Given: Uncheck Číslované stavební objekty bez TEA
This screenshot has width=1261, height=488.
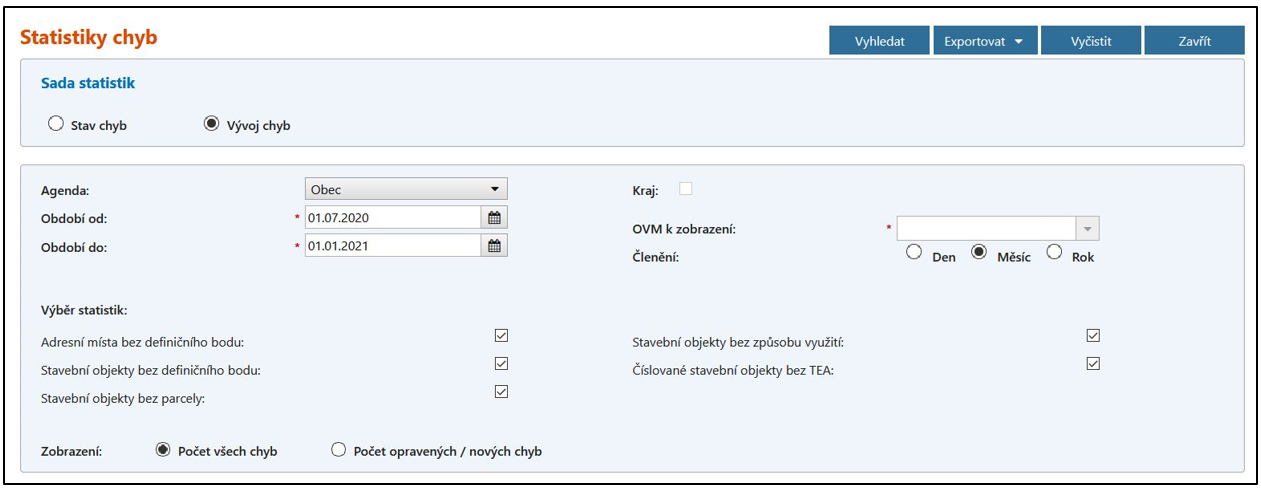Looking at the screenshot, I should click(x=1093, y=363).
